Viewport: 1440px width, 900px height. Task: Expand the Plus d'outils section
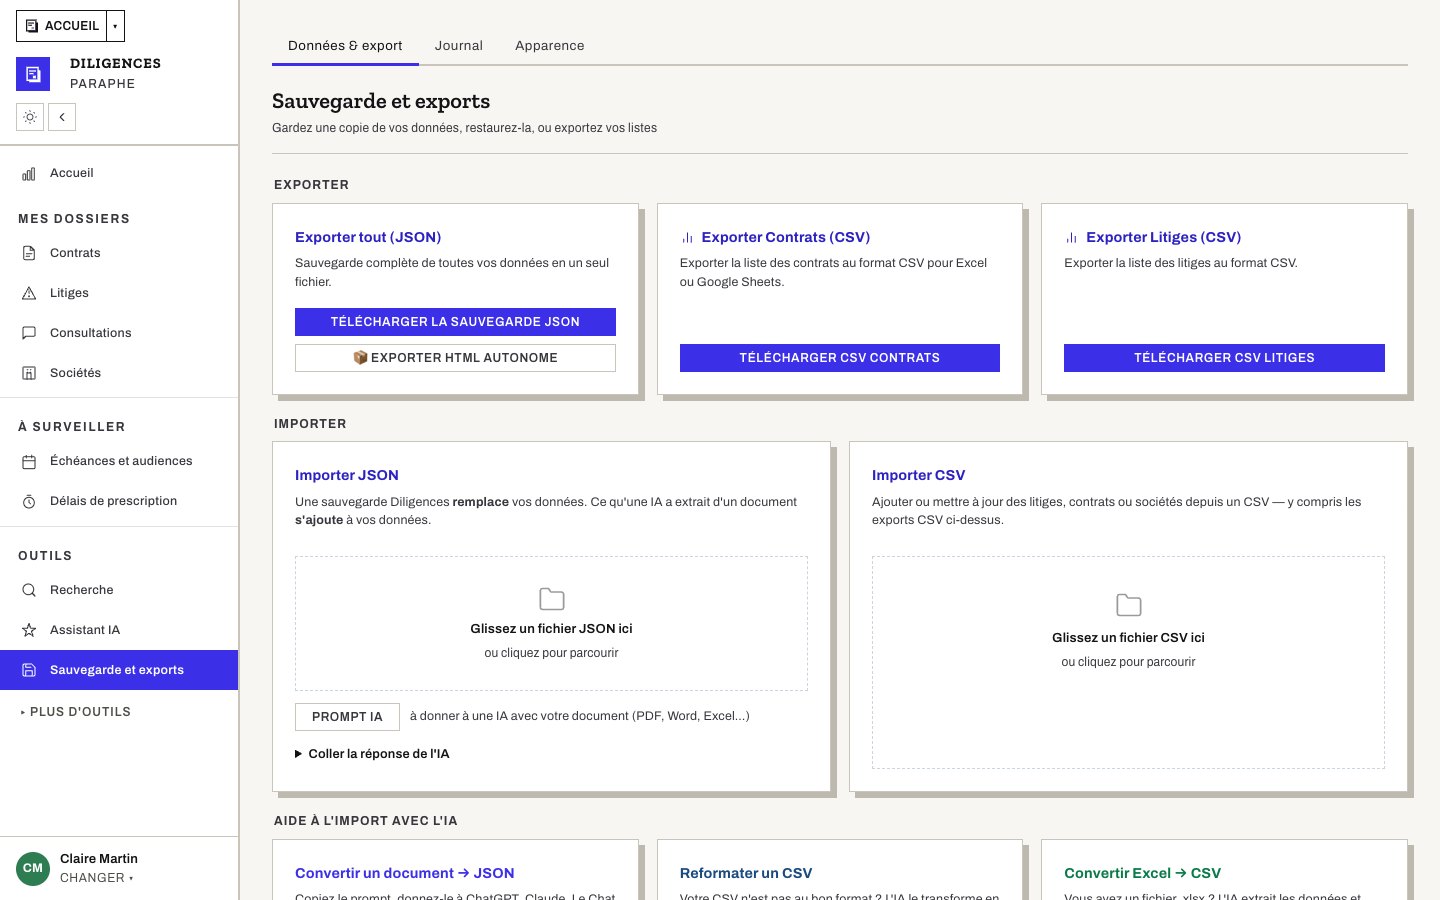point(76,712)
